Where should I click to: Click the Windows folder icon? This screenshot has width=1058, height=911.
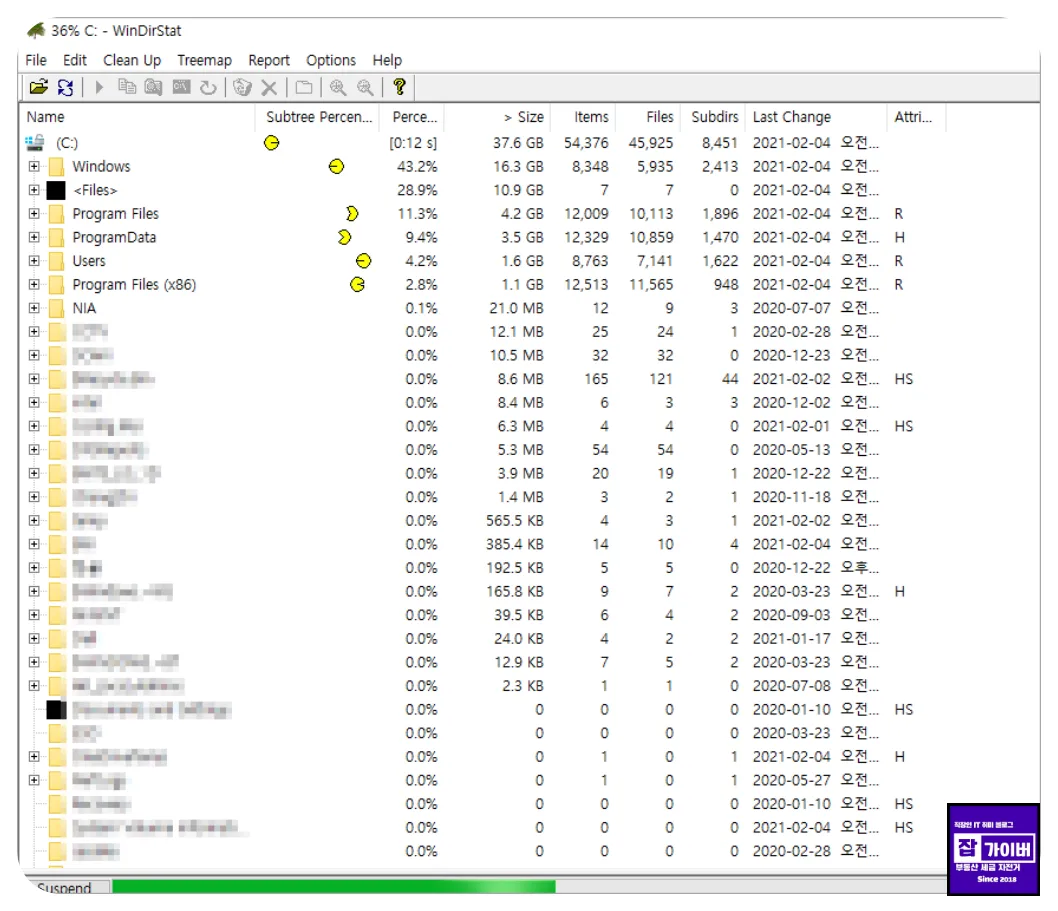pos(57,166)
